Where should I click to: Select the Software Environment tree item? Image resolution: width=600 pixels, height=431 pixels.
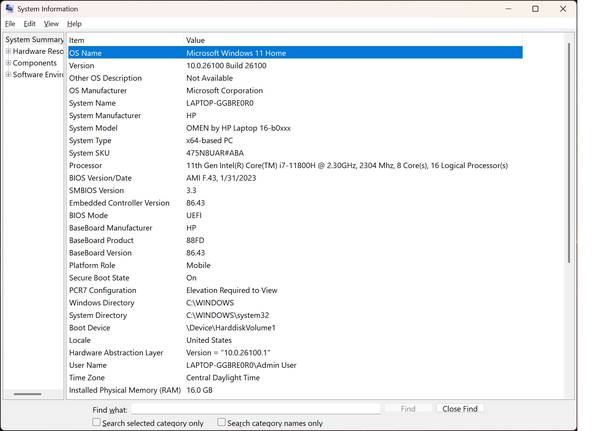38,74
